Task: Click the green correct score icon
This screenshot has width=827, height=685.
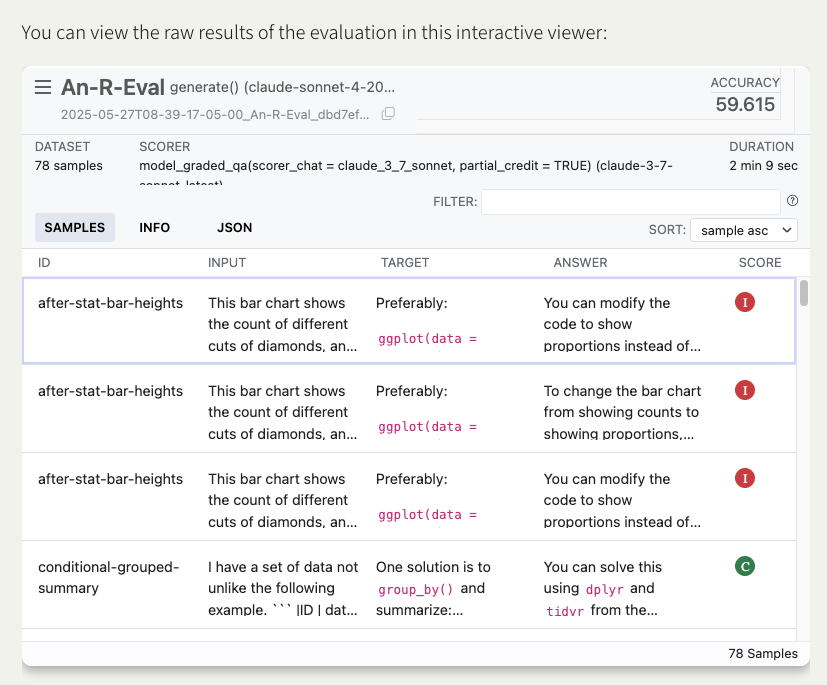Action: point(744,566)
